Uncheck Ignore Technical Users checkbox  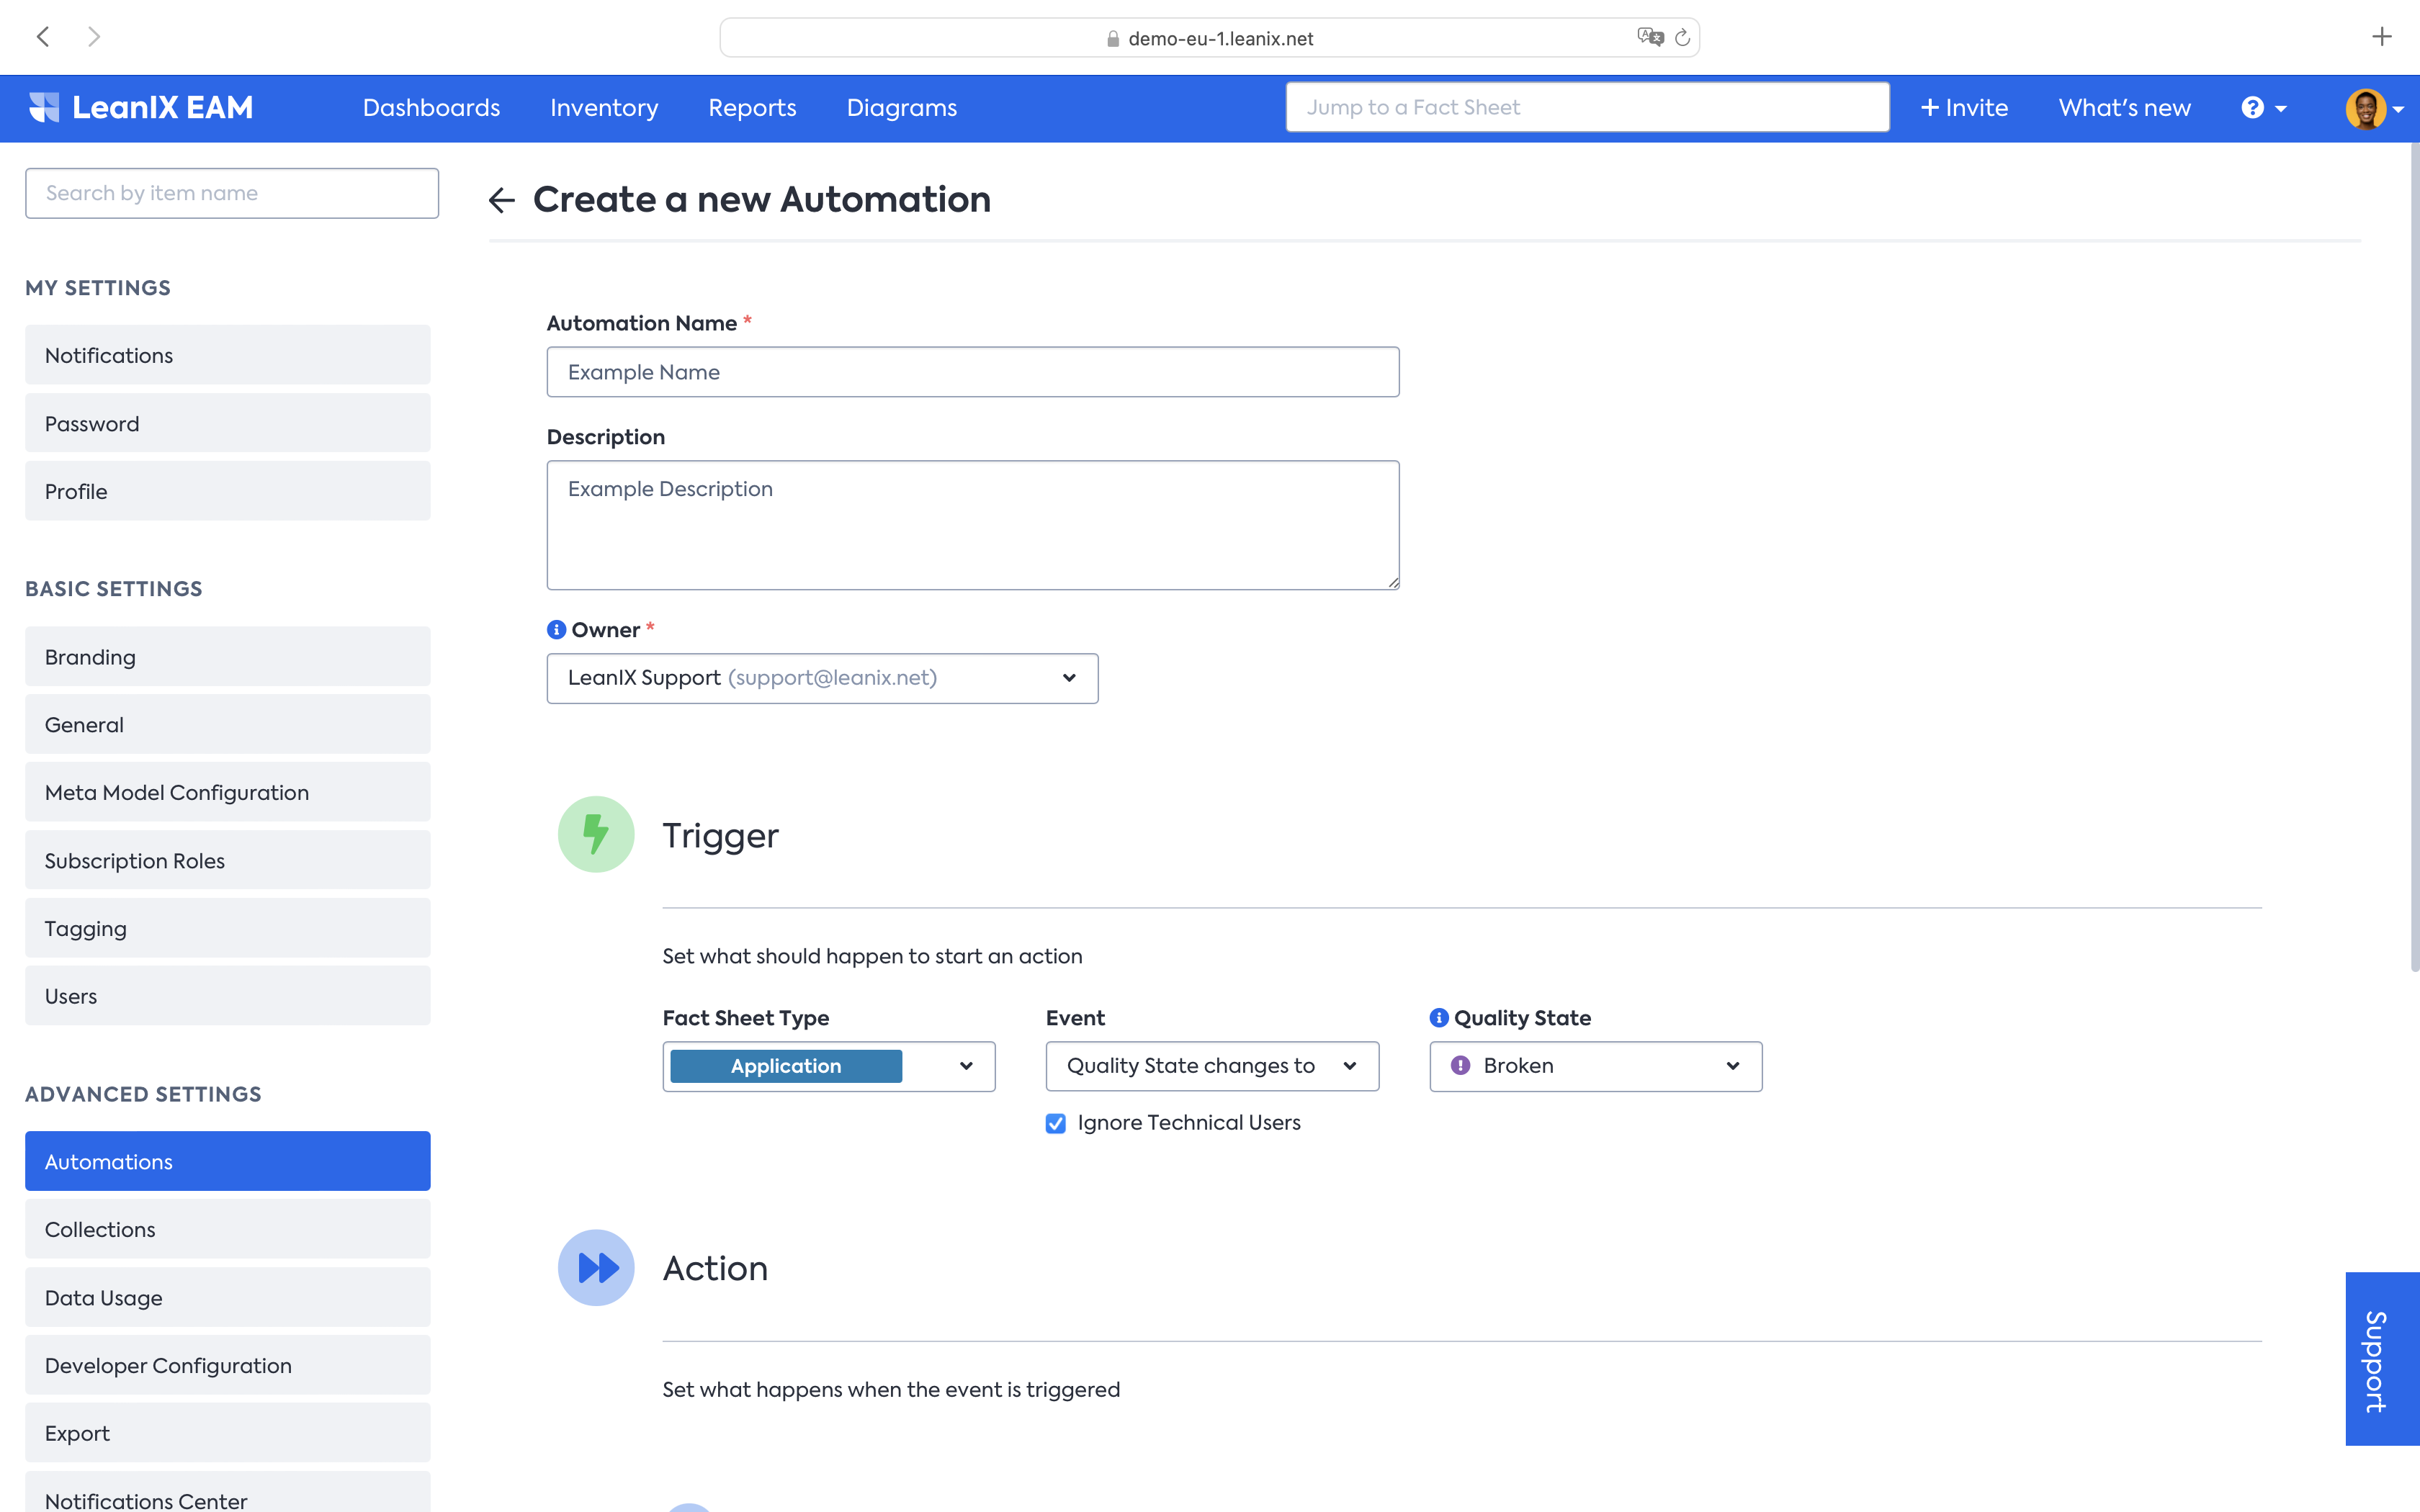click(x=1056, y=1123)
